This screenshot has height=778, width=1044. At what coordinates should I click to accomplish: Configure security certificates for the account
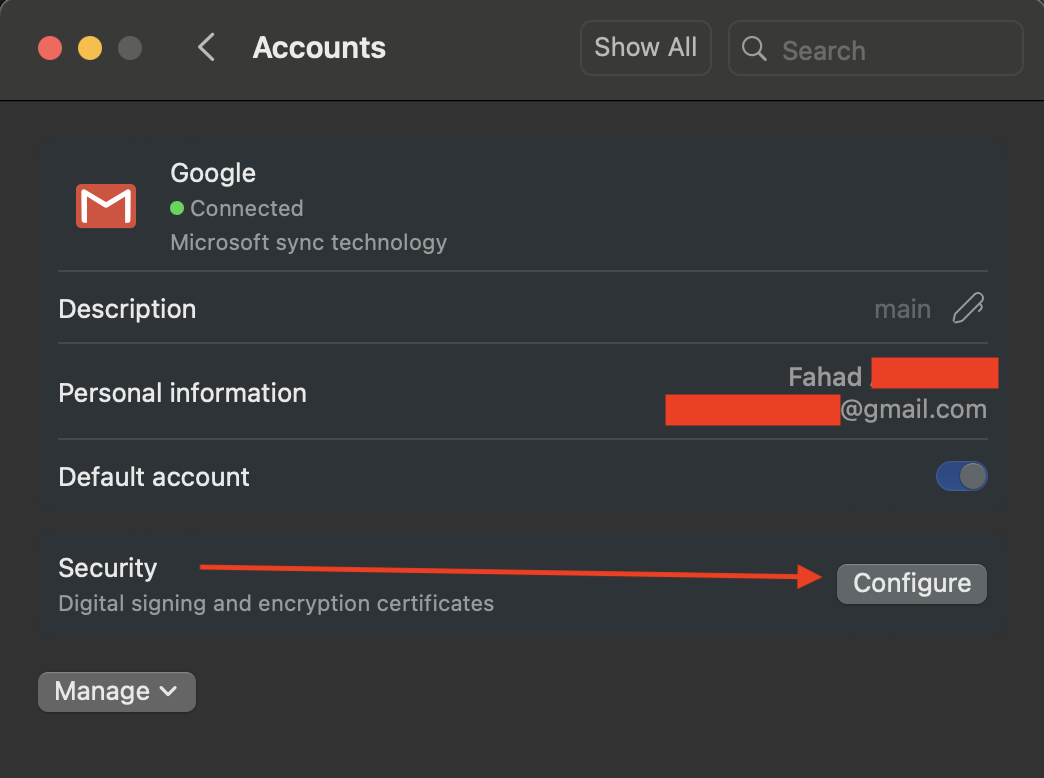[x=911, y=583]
